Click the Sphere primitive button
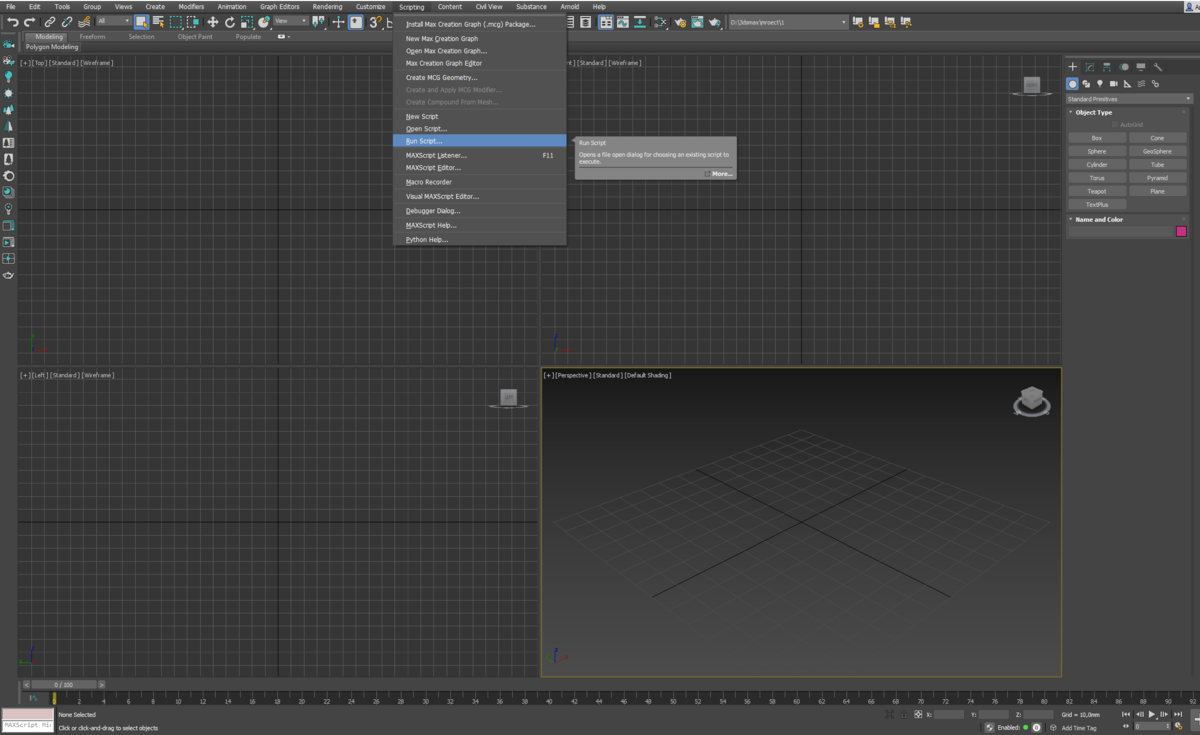This screenshot has width=1200, height=735. coord(1097,151)
